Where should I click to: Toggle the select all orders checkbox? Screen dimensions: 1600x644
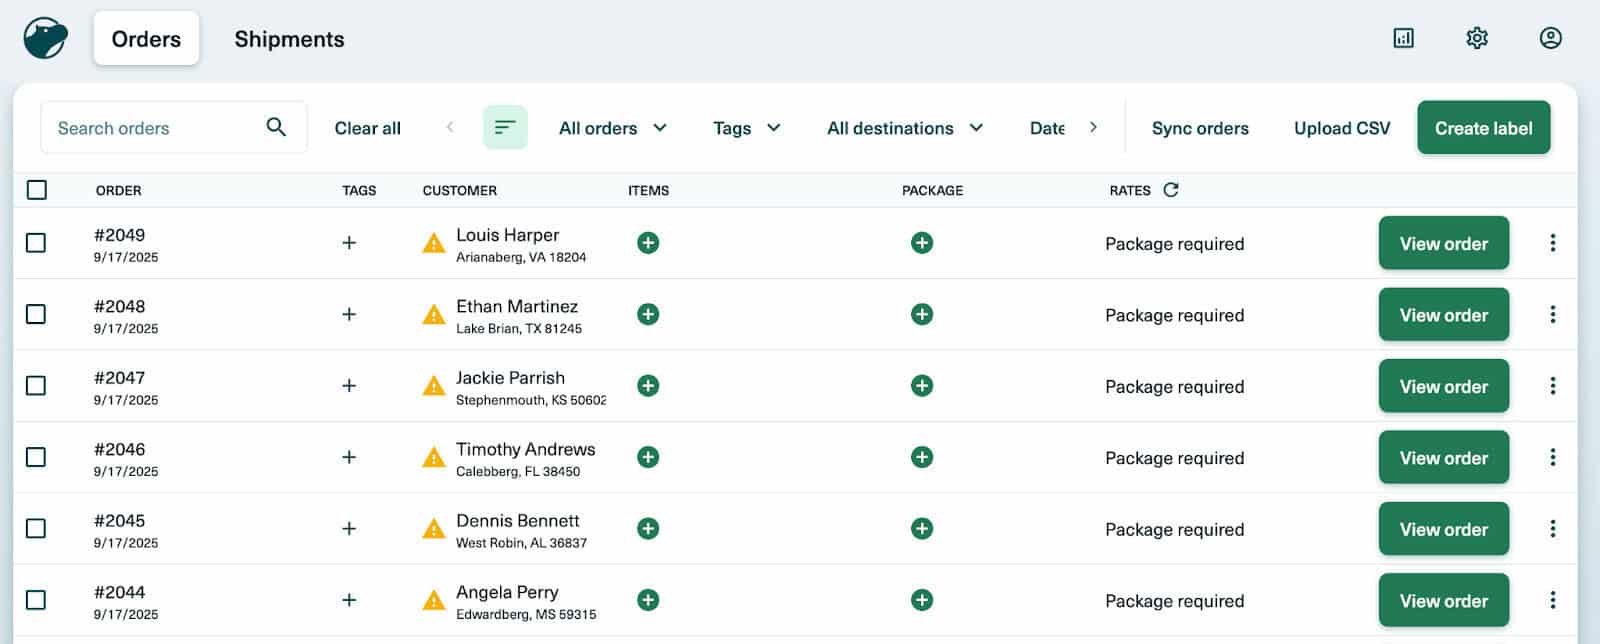pos(37,190)
